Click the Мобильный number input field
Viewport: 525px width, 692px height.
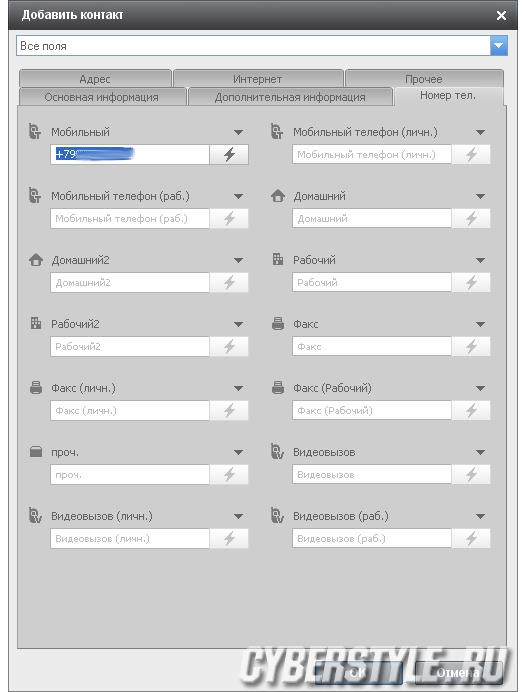[x=130, y=154]
